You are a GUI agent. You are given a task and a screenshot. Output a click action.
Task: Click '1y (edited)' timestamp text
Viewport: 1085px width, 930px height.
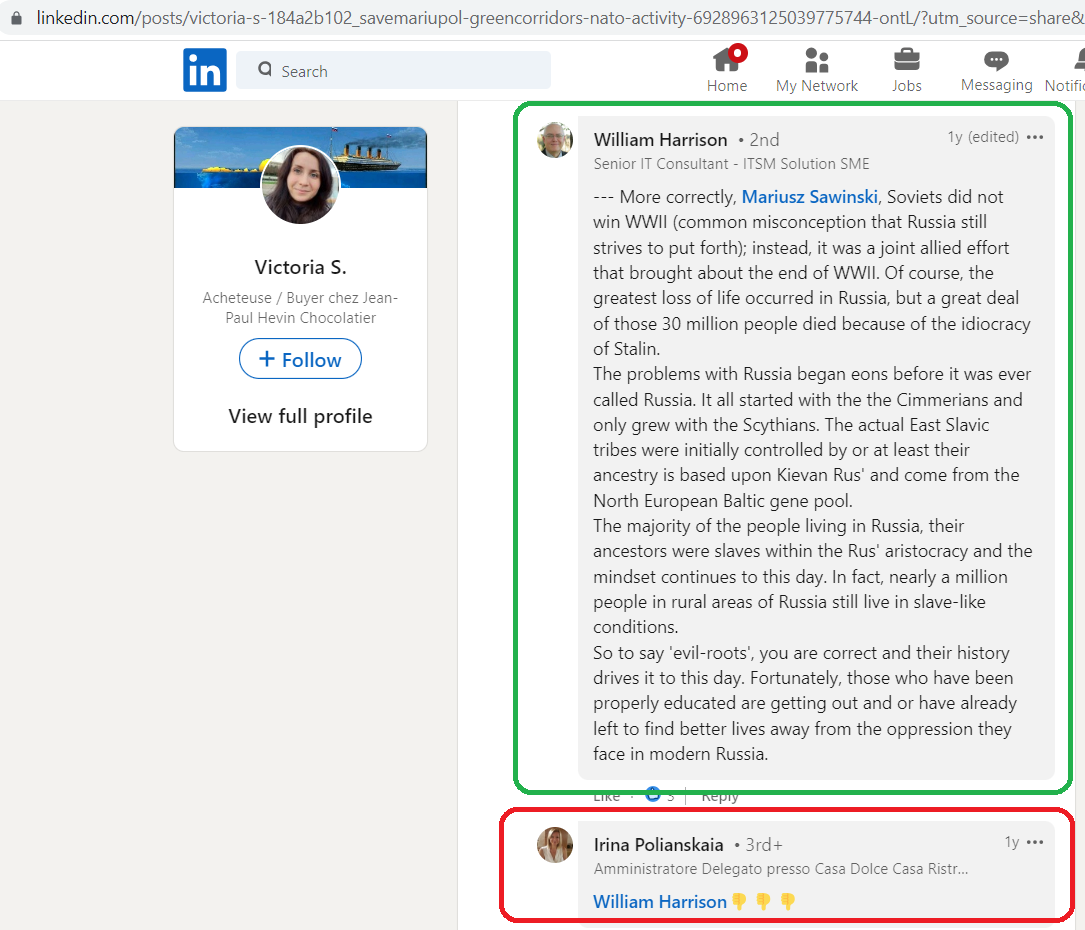pyautogui.click(x=983, y=137)
